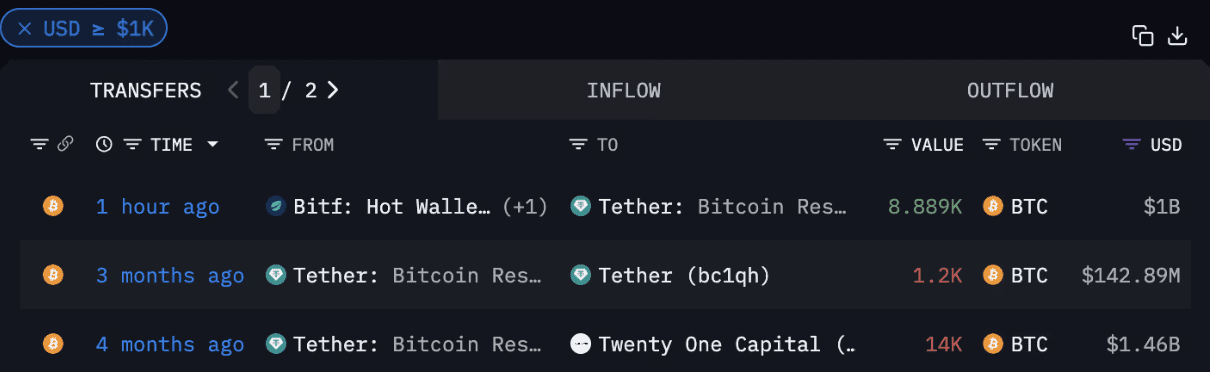The width and height of the screenshot is (1210, 372).
Task: Click the download icon at top right
Action: 1178,36
